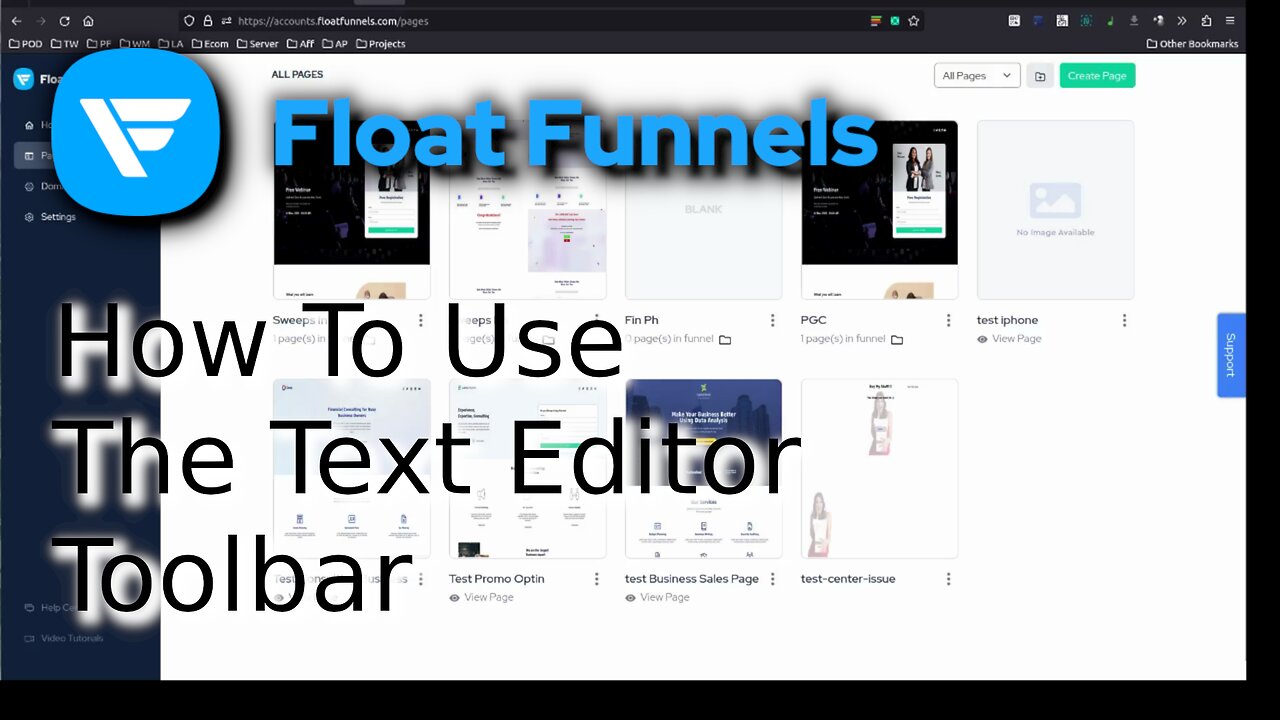Open Settings in the left sidebar
Viewport: 1280px width, 720px height.
[50, 217]
